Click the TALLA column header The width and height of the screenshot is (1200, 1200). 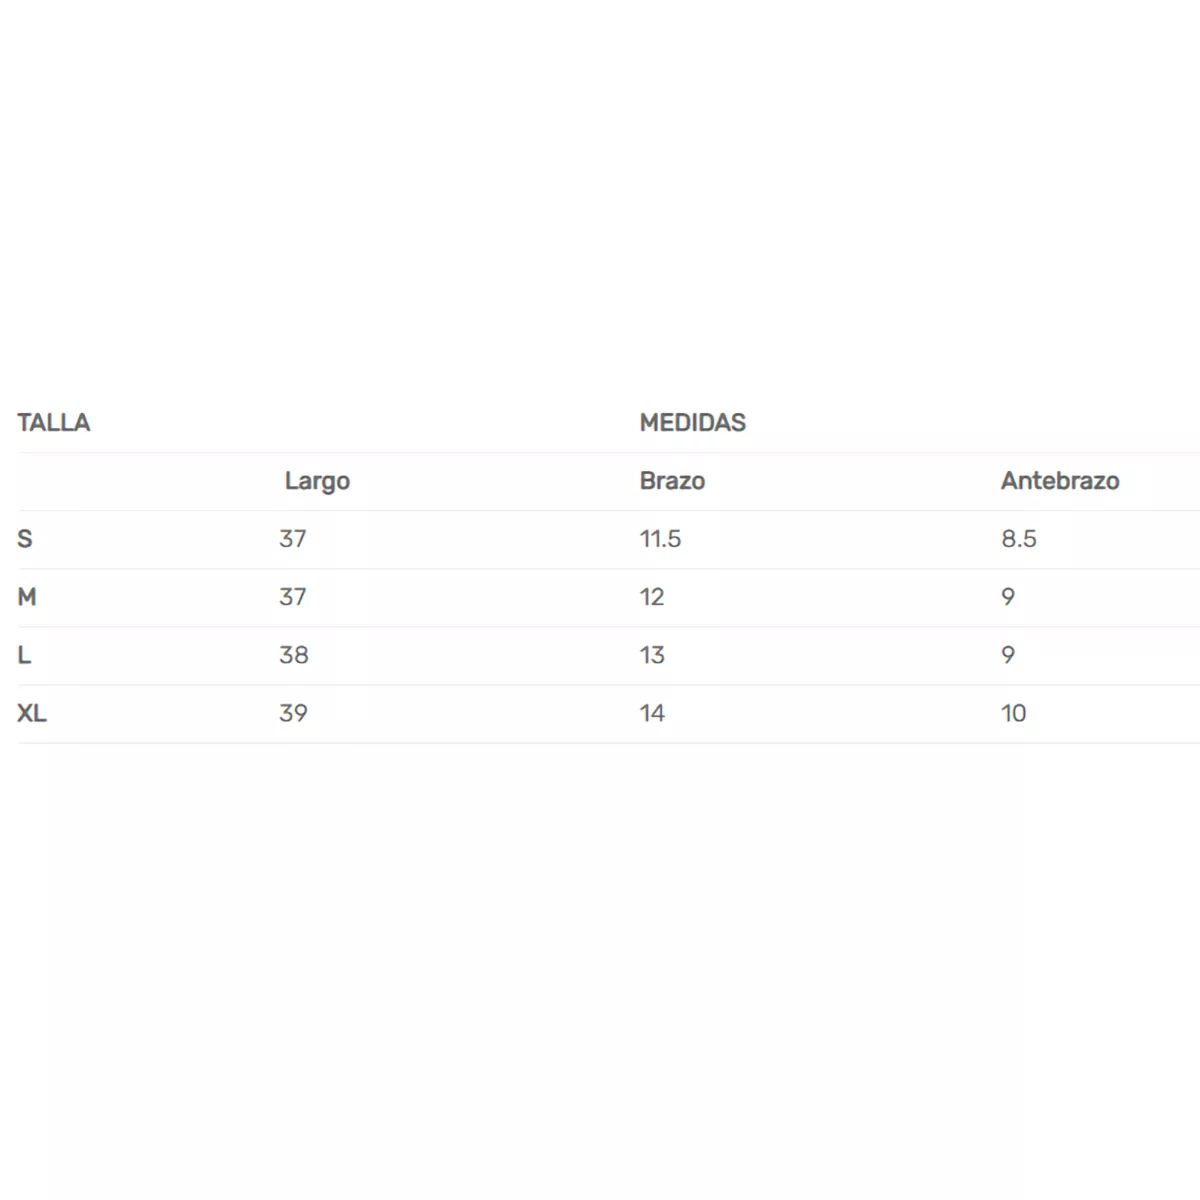pyautogui.click(x=54, y=423)
